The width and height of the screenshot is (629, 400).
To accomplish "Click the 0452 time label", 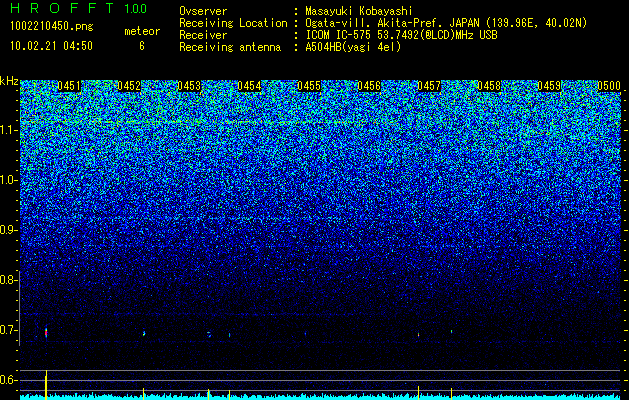I will (129, 86).
